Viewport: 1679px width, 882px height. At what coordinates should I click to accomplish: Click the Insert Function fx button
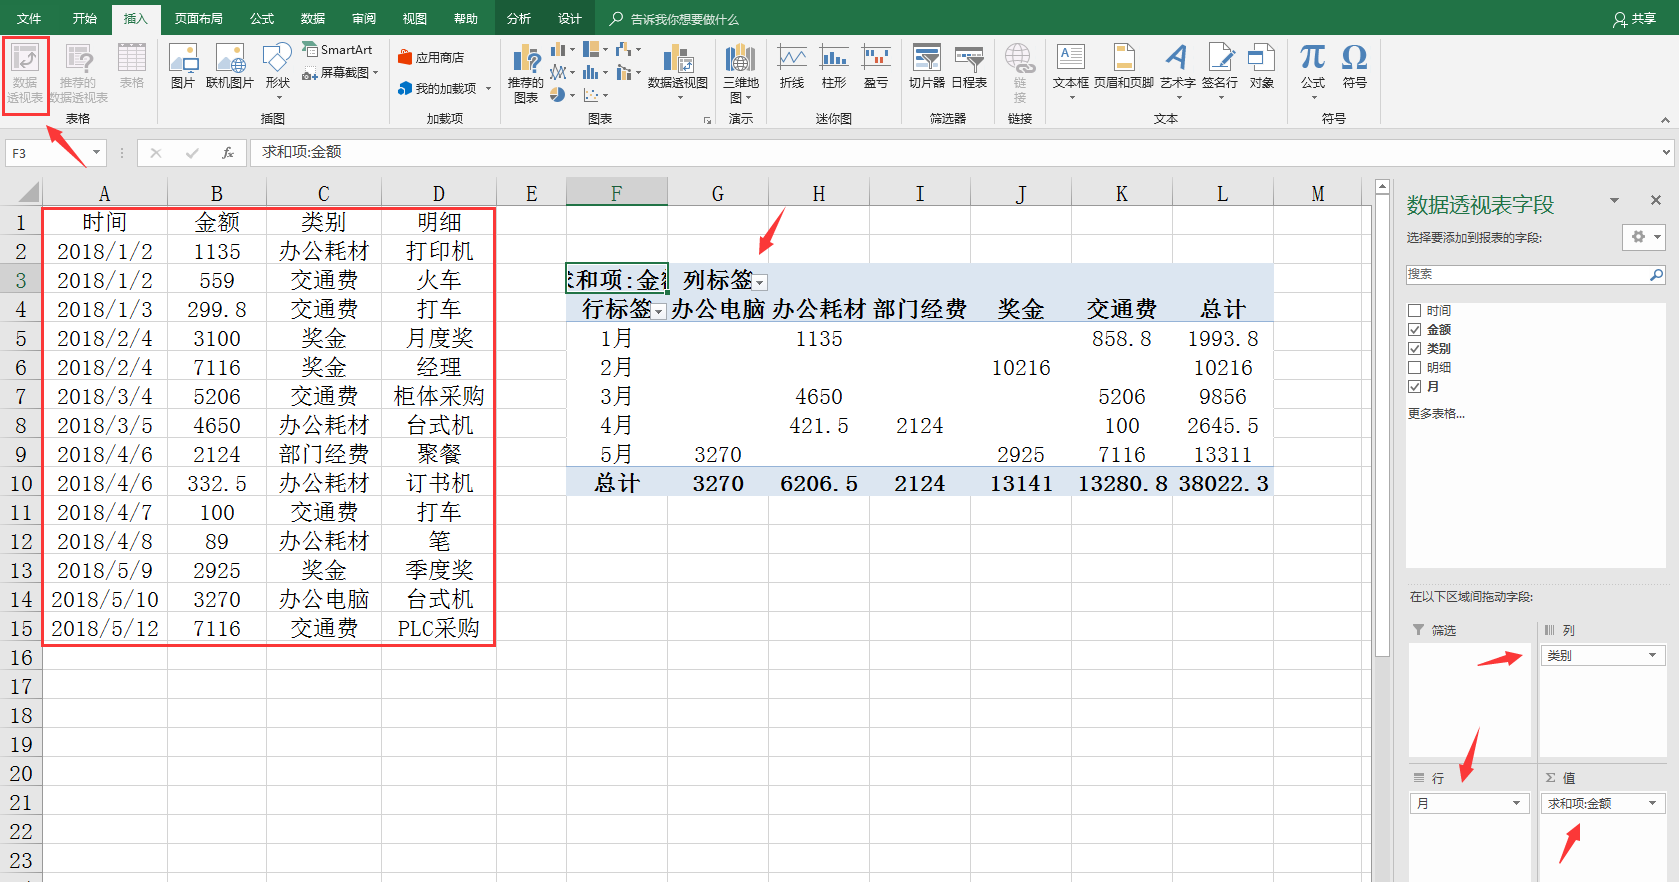click(228, 153)
